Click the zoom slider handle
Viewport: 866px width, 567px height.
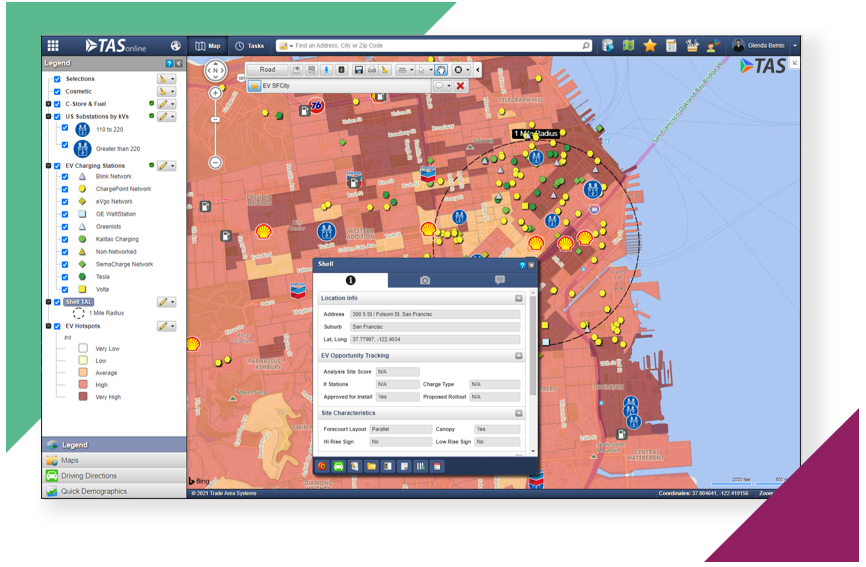(x=215, y=120)
